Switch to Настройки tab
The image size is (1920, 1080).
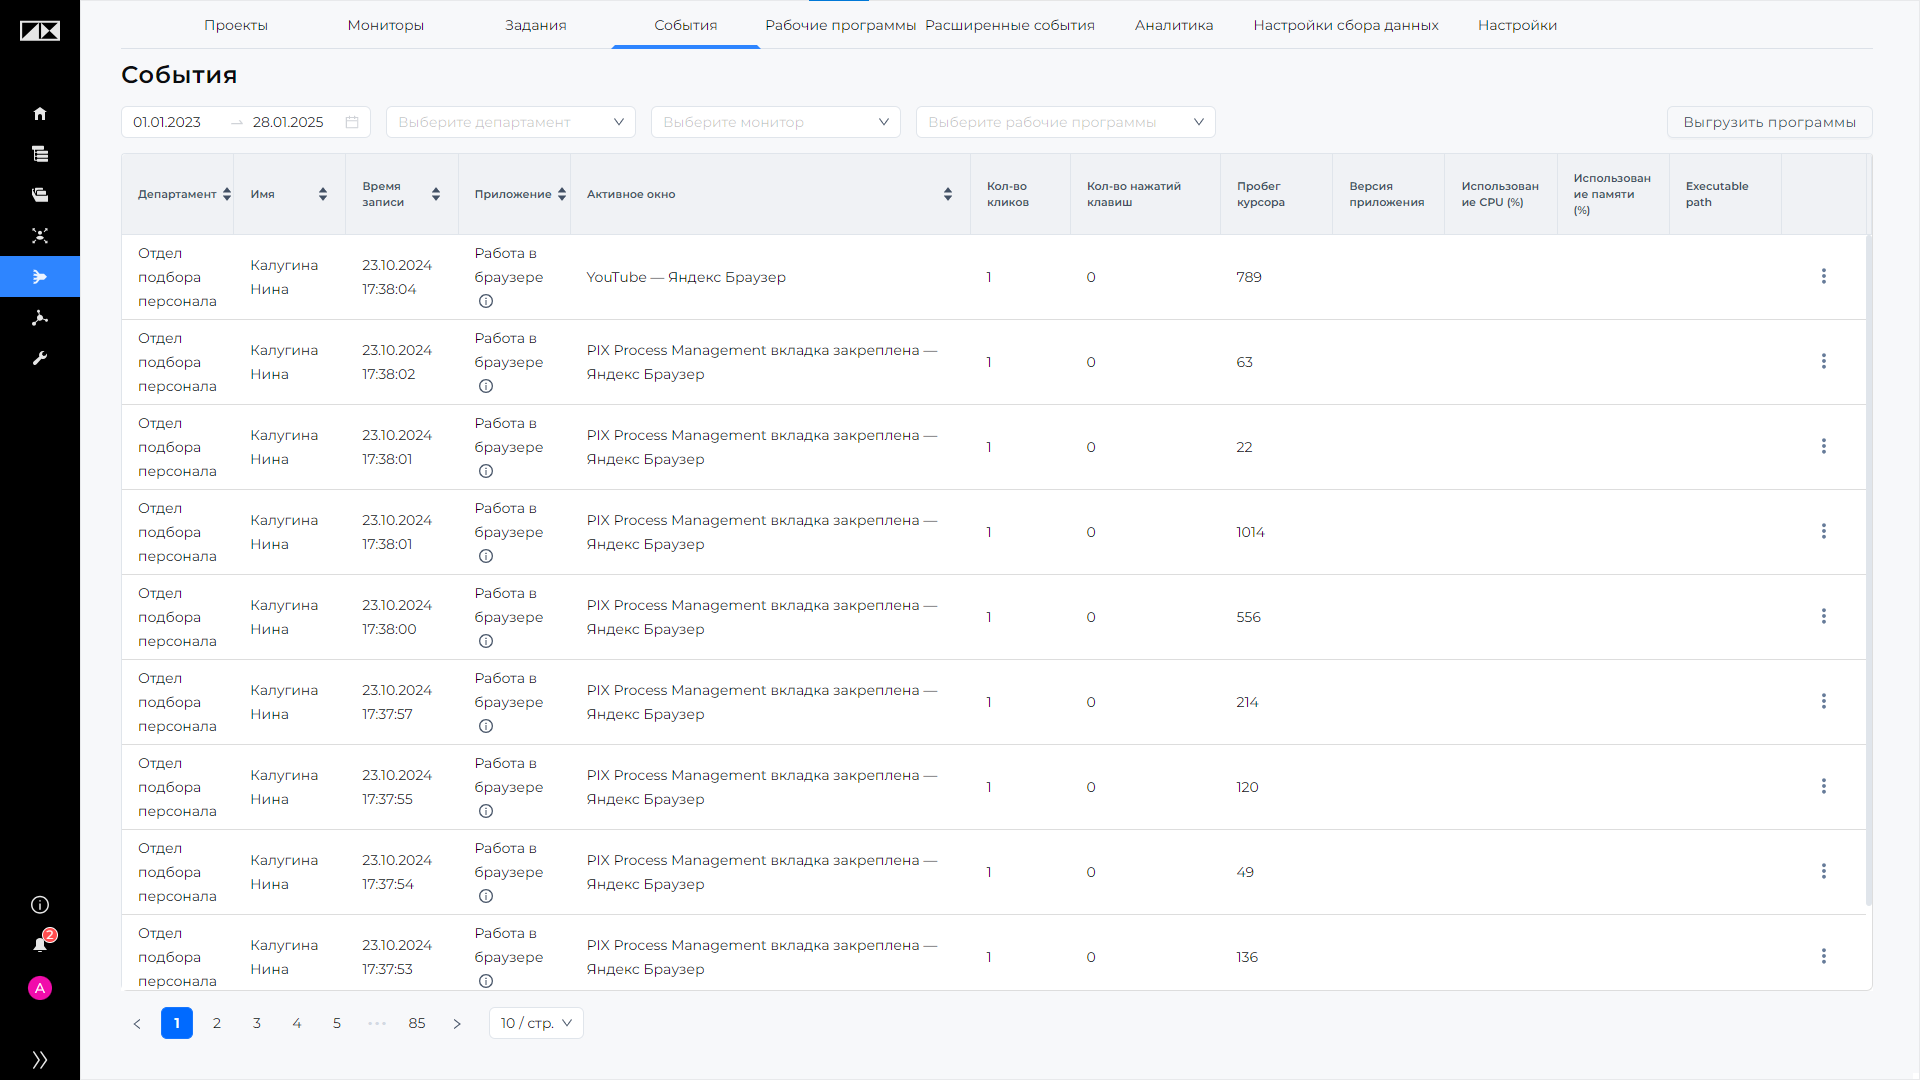pyautogui.click(x=1518, y=25)
